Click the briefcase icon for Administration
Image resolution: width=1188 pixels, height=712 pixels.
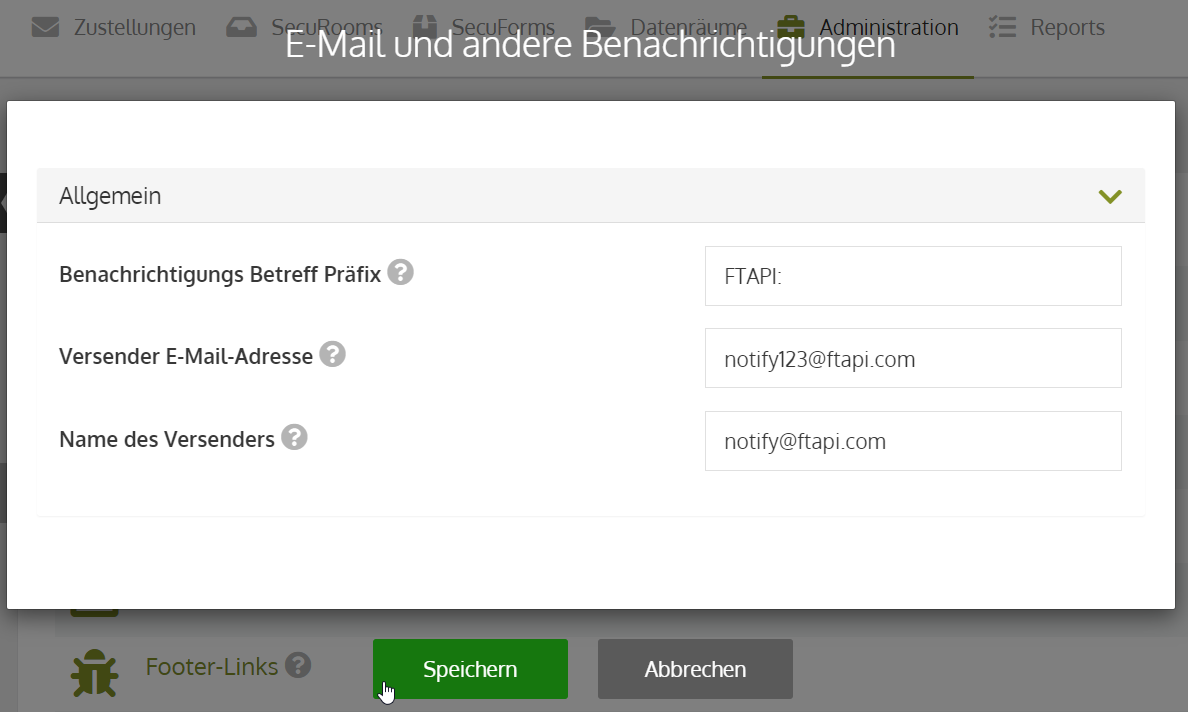click(x=791, y=27)
